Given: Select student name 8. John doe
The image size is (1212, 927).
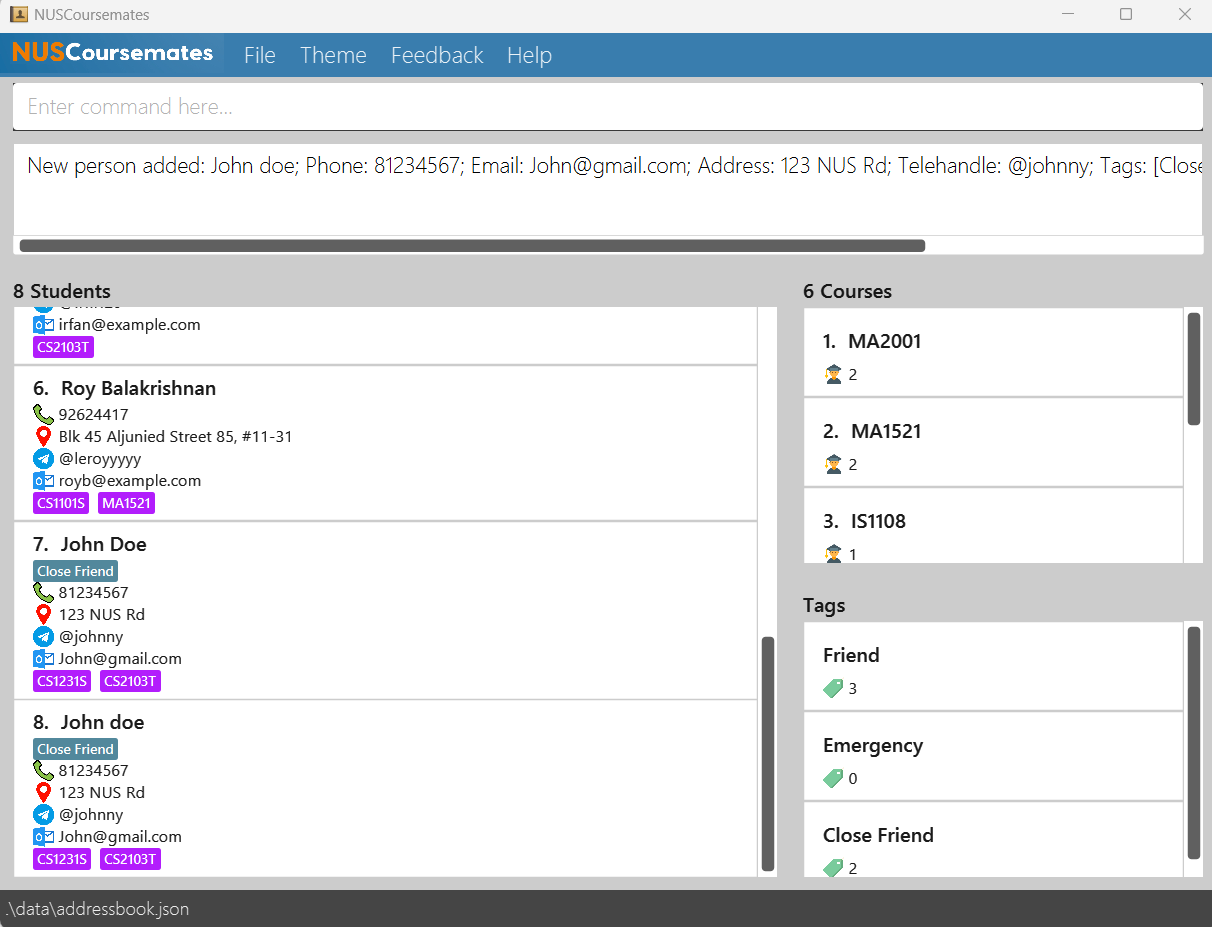Looking at the screenshot, I should (88, 722).
